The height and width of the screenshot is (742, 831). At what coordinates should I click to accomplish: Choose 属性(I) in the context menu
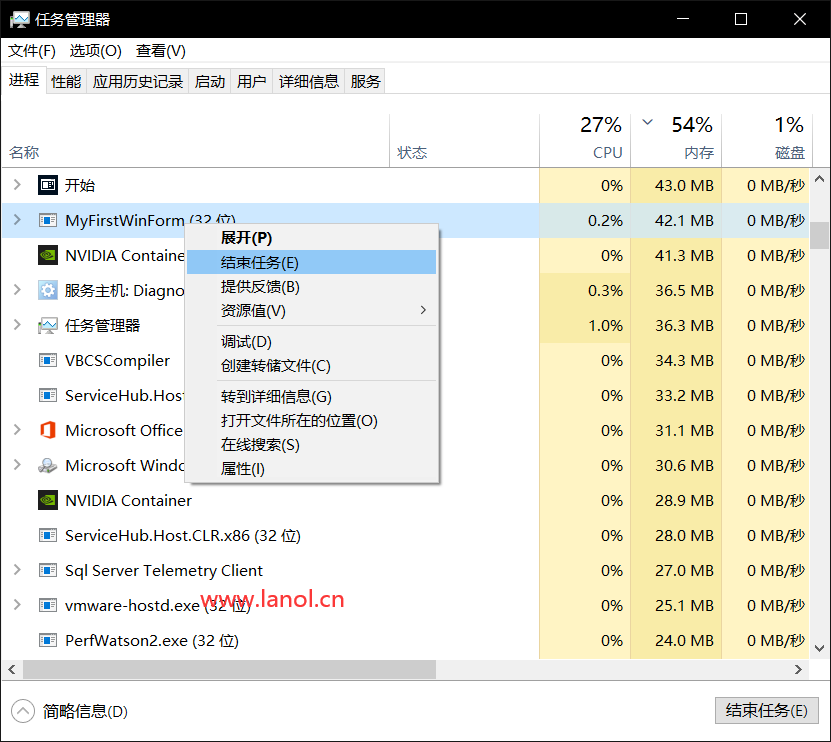click(311, 469)
